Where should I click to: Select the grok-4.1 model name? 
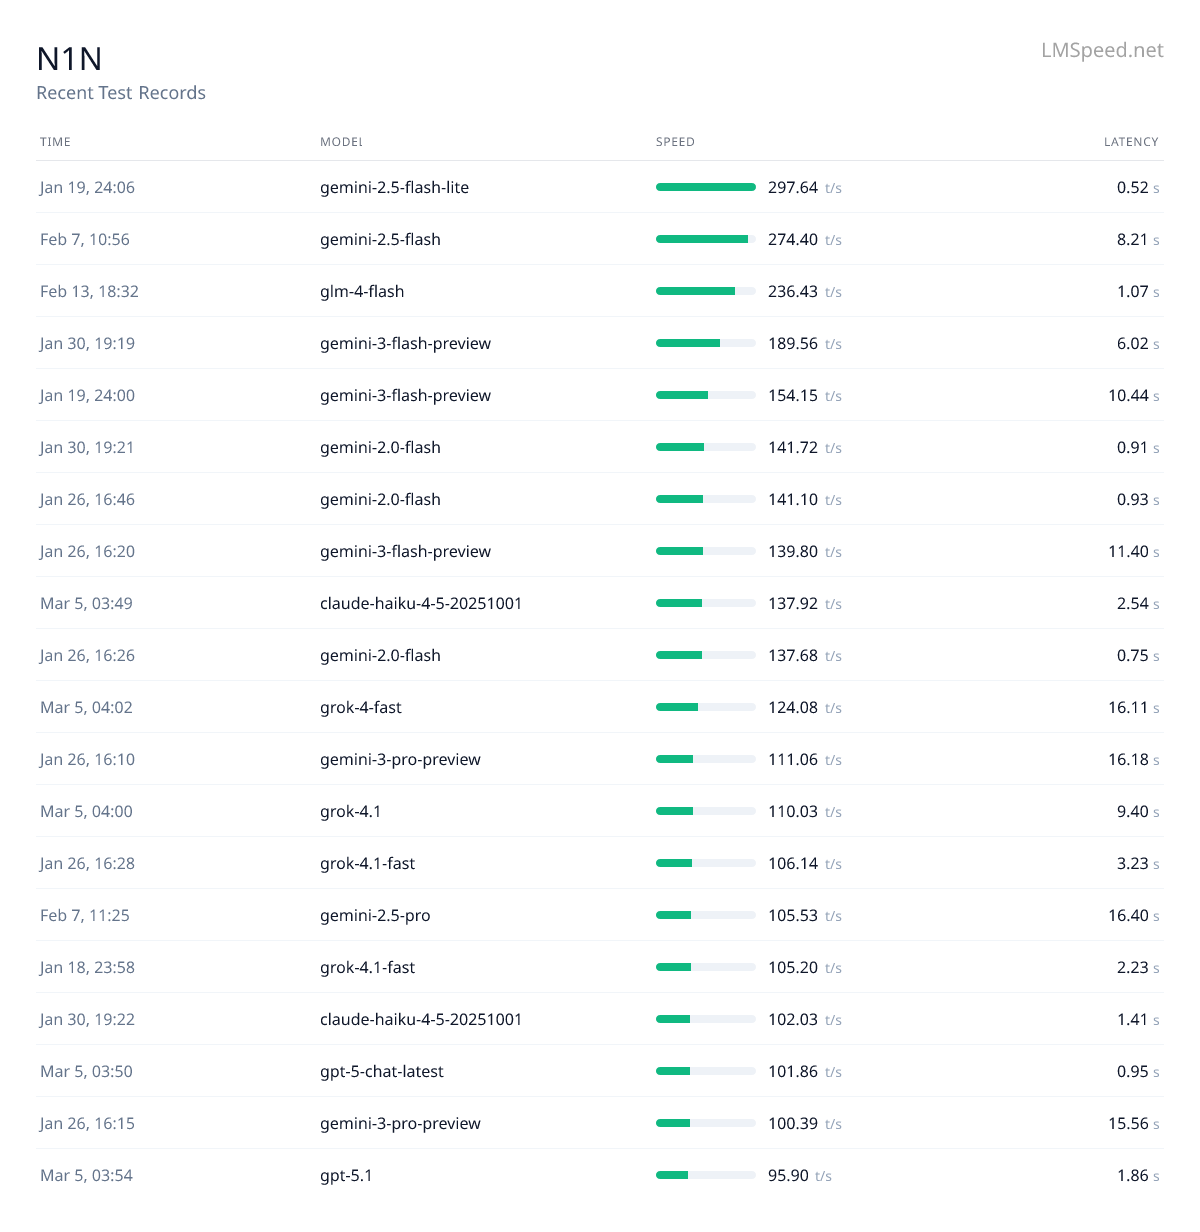tap(351, 811)
